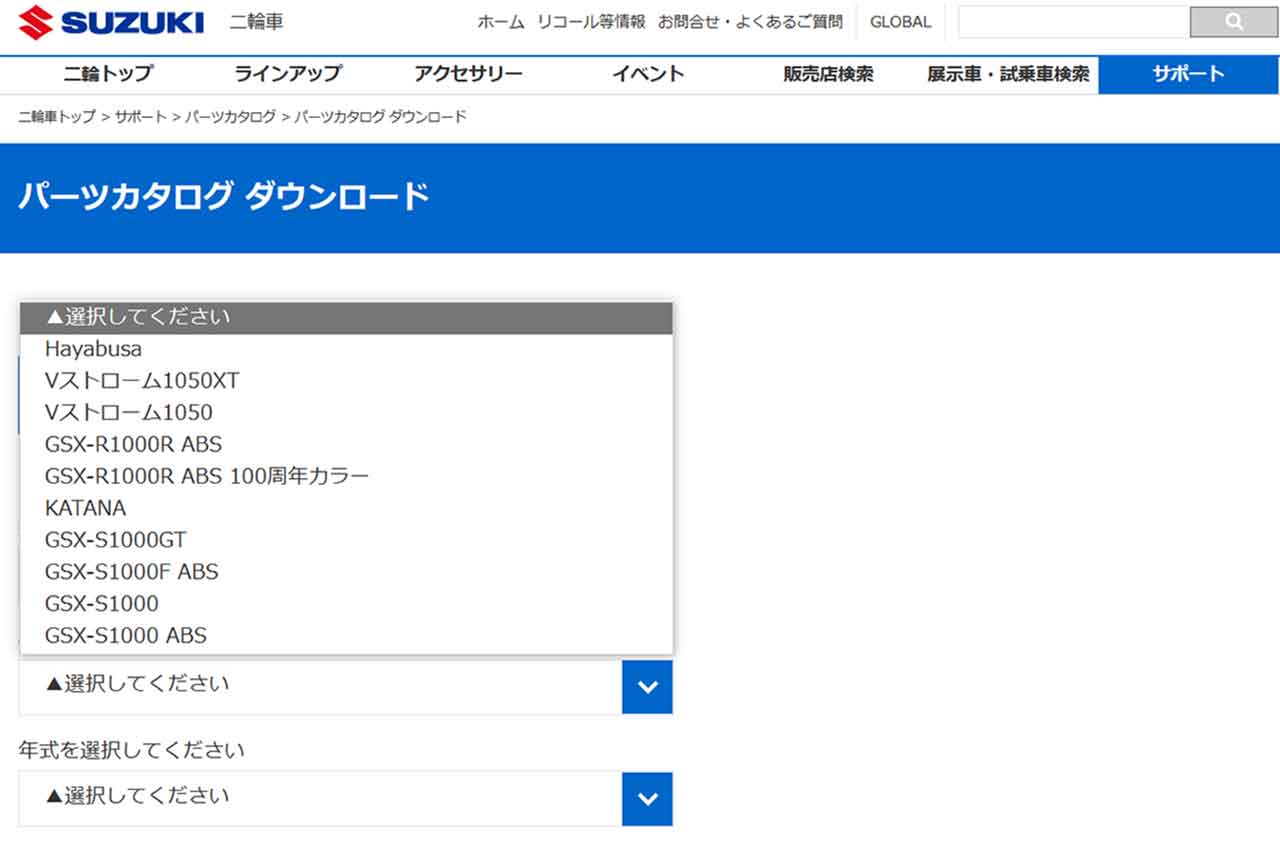This screenshot has height=853, width=1280.
Task: Choose GSX-S1000GT option
Action: tap(346, 540)
